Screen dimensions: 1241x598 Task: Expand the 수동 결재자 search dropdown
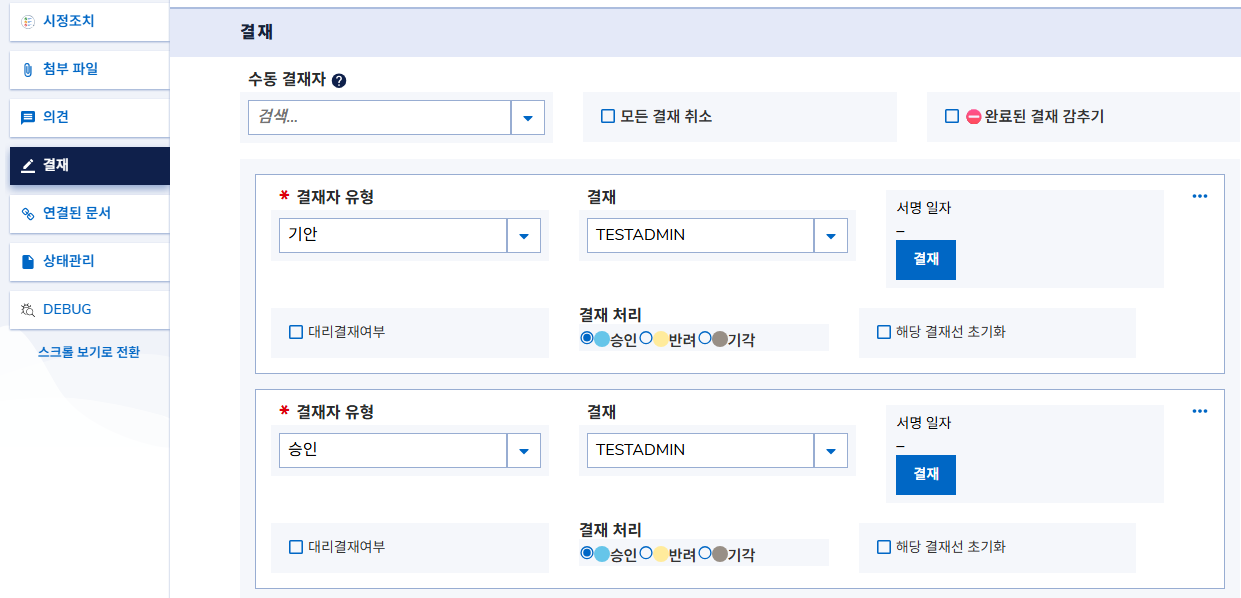[527, 117]
